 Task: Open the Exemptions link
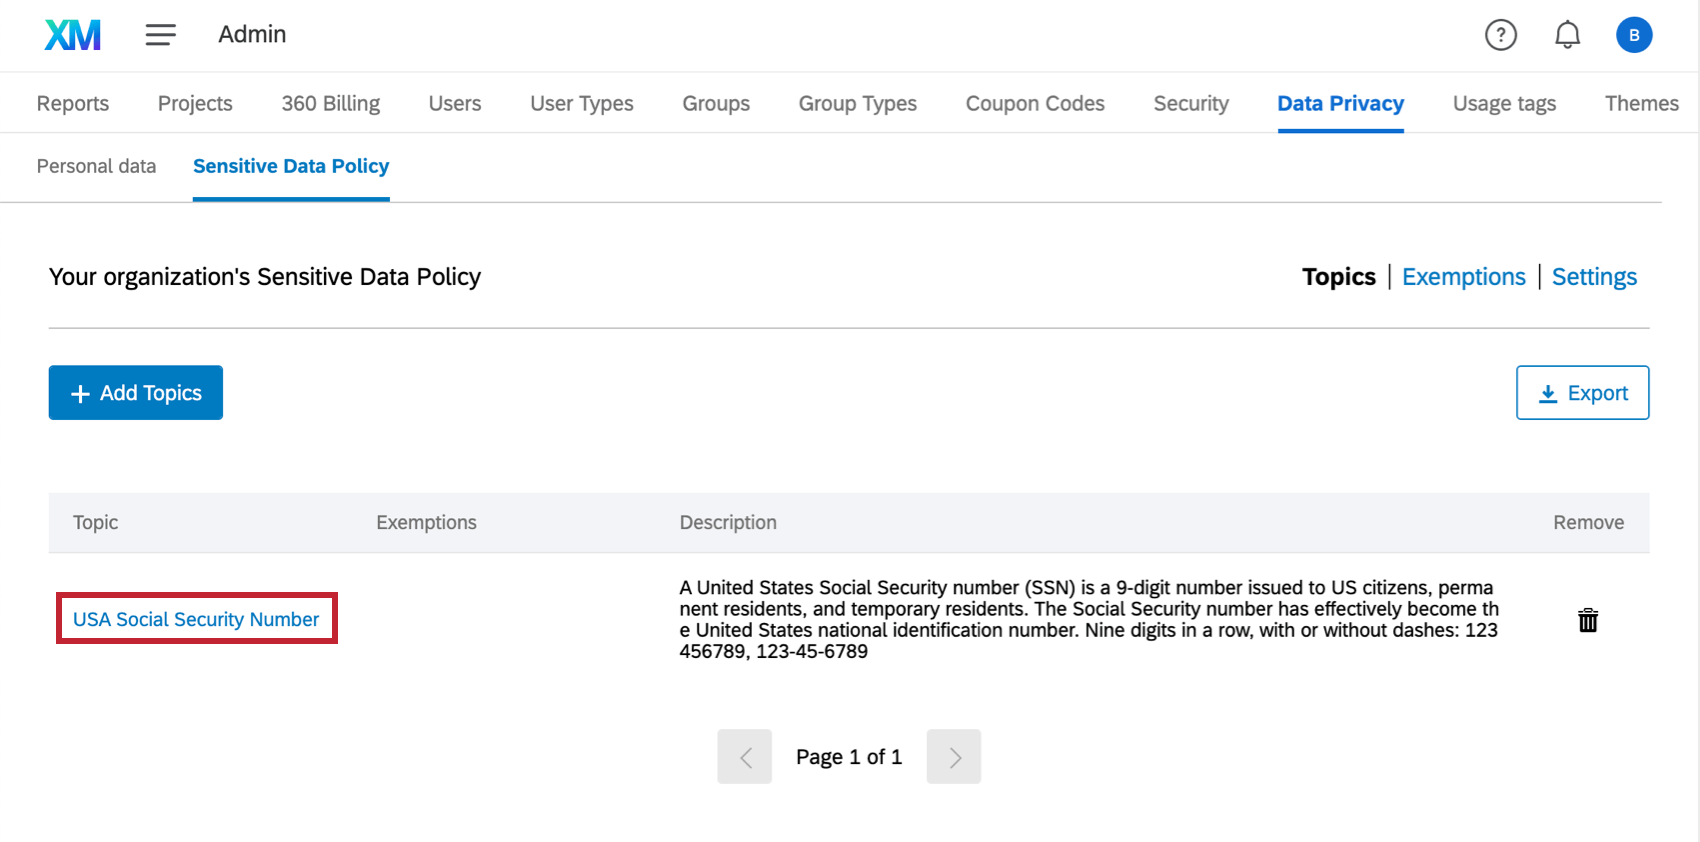pyautogui.click(x=1464, y=277)
